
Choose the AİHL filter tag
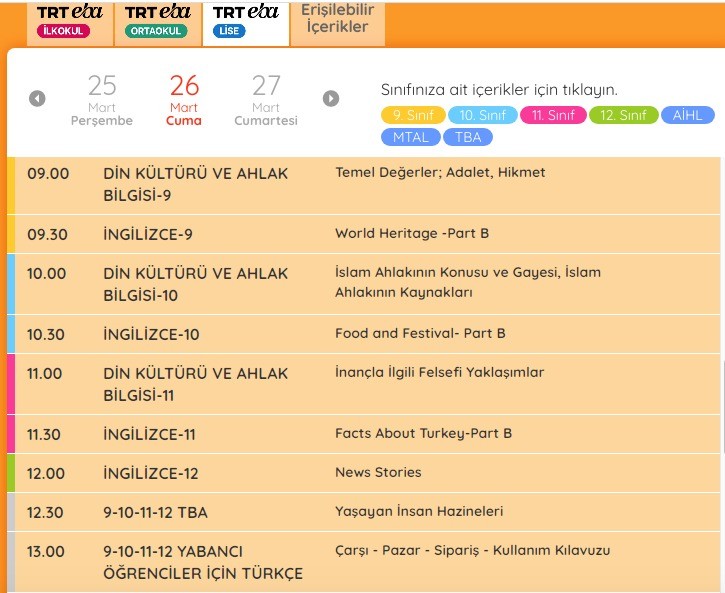[687, 115]
